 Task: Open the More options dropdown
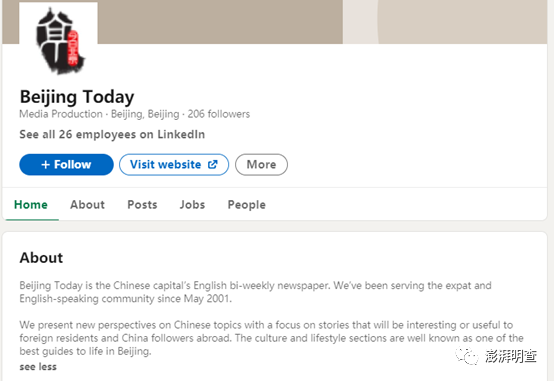[x=261, y=165]
